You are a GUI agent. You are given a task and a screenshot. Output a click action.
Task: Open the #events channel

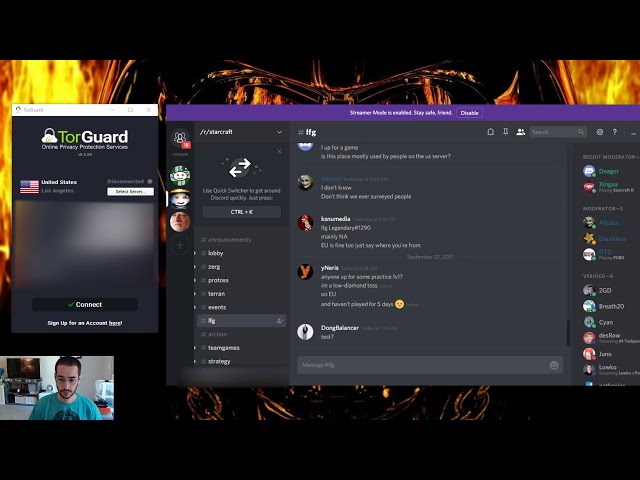[x=241, y=307]
